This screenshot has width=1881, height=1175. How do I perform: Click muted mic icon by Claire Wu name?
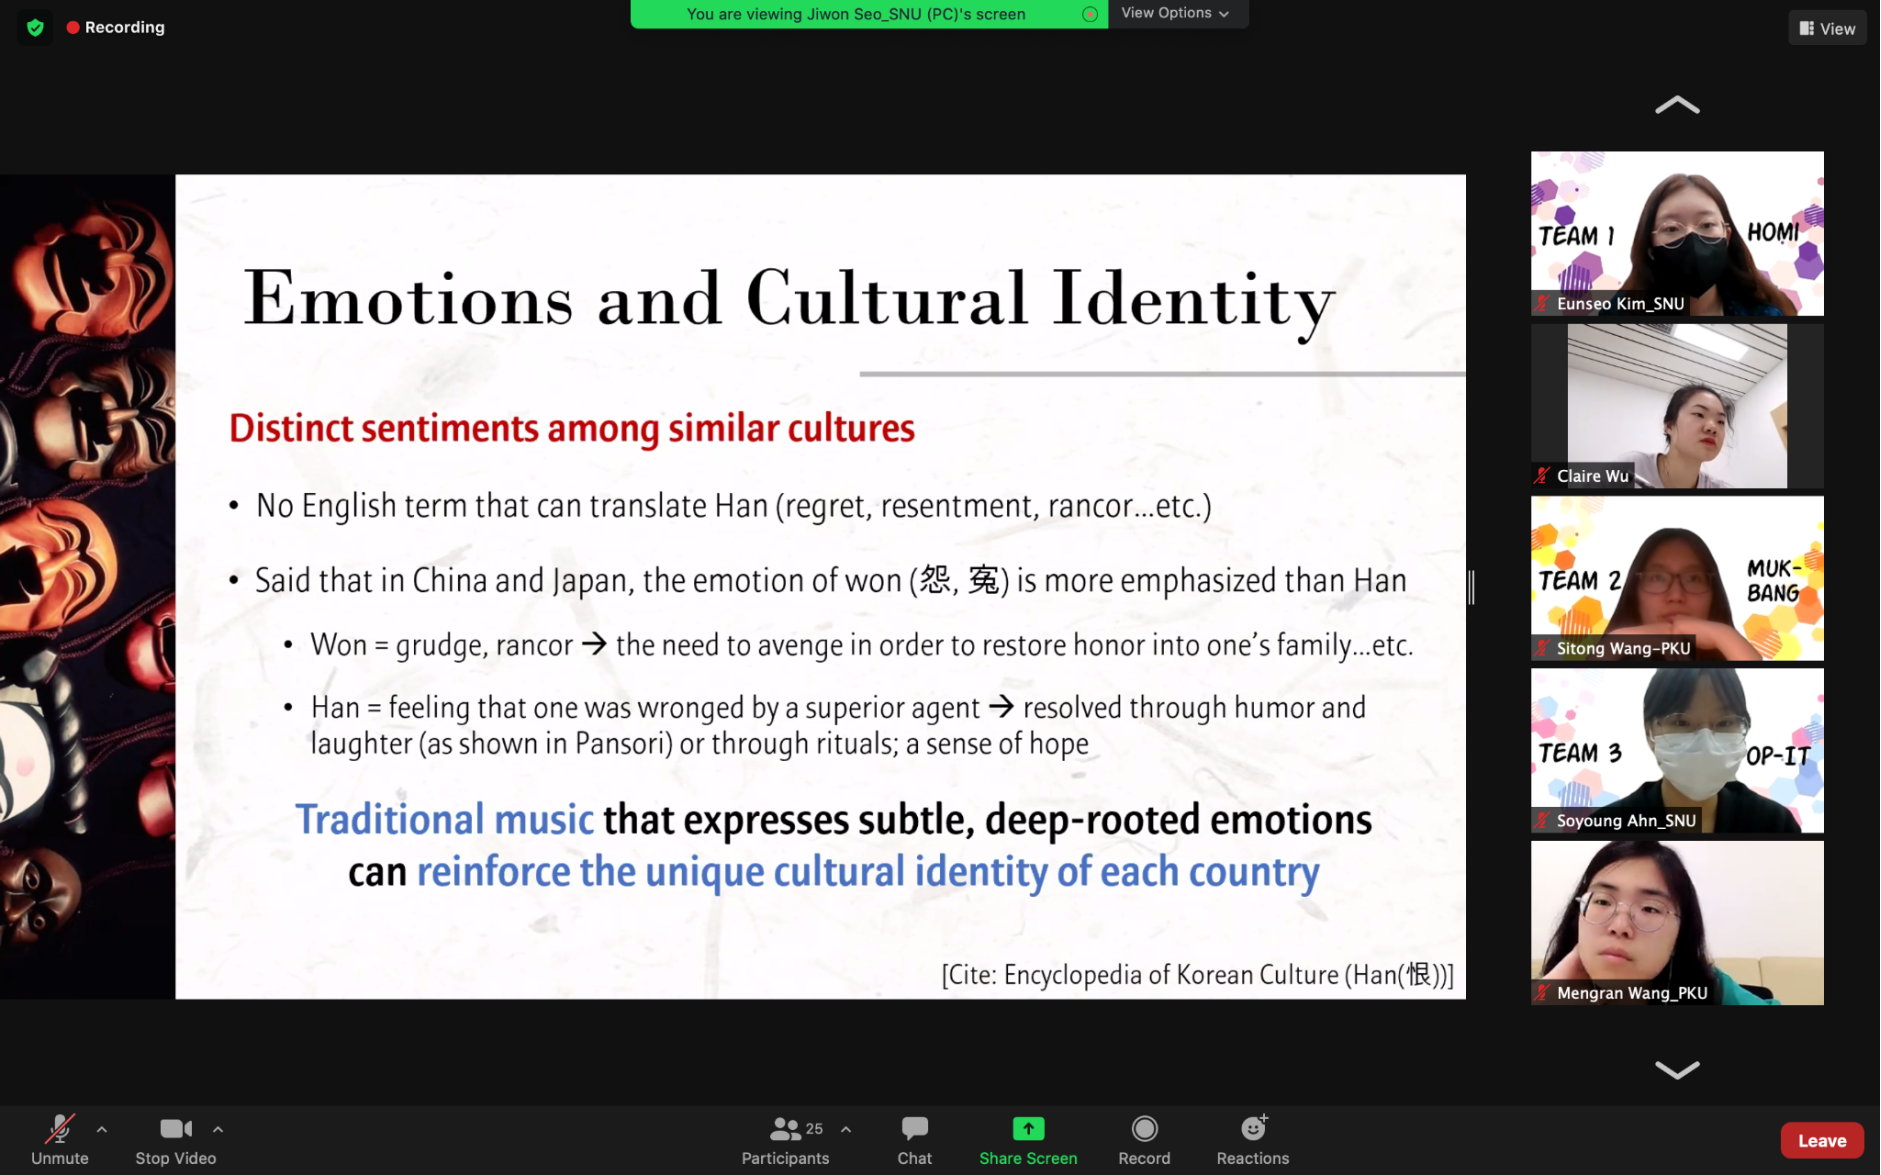[x=1543, y=476]
